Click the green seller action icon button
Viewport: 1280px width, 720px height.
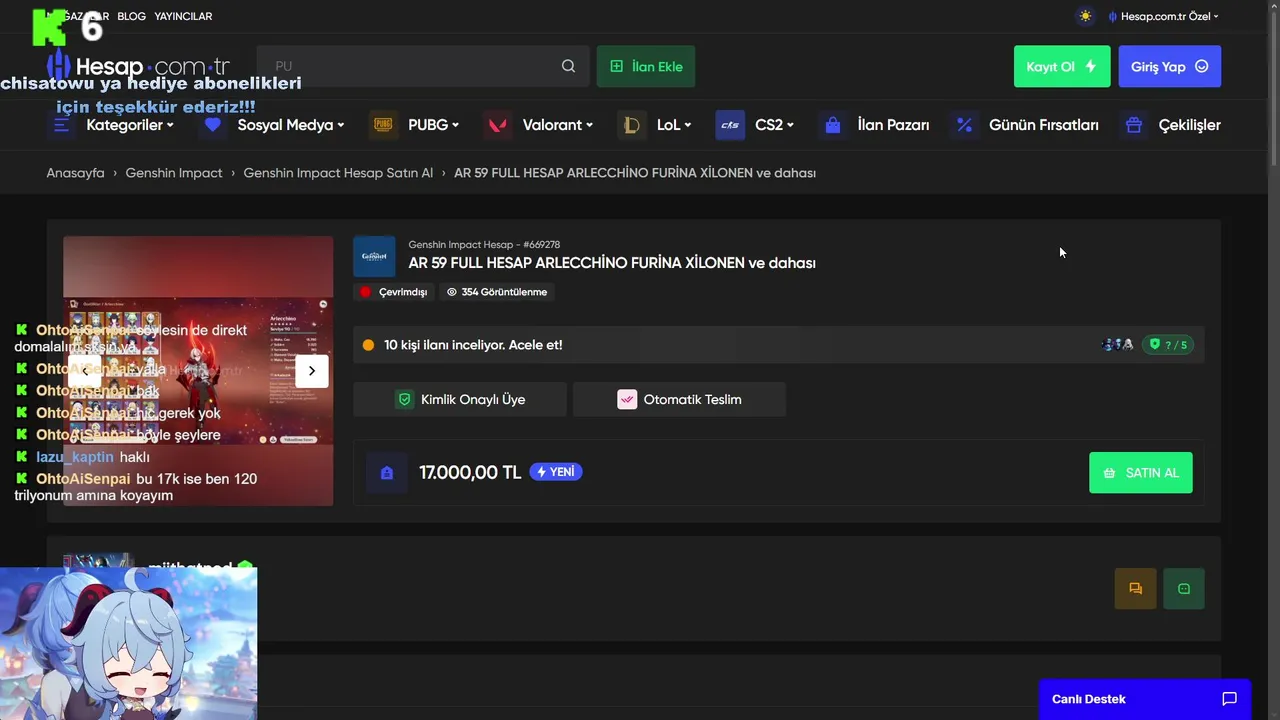[x=1184, y=589]
